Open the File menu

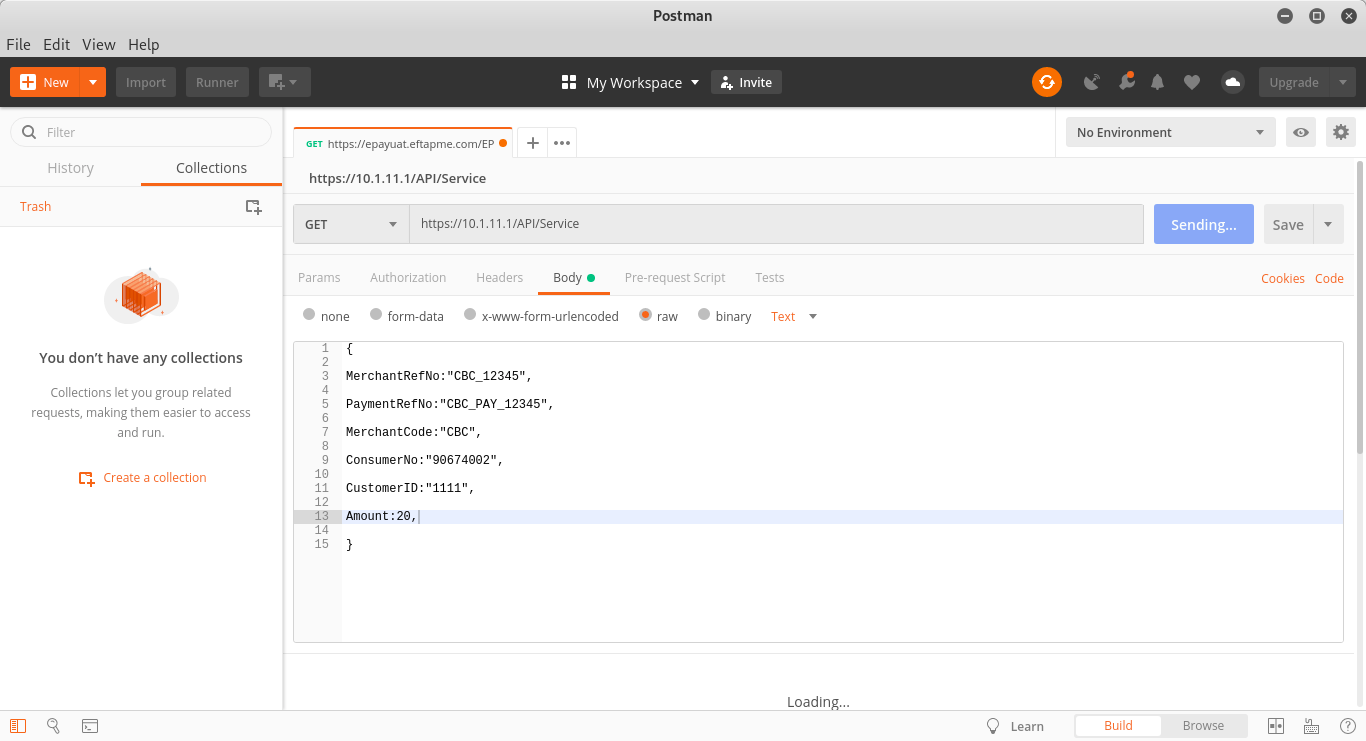tap(18, 44)
